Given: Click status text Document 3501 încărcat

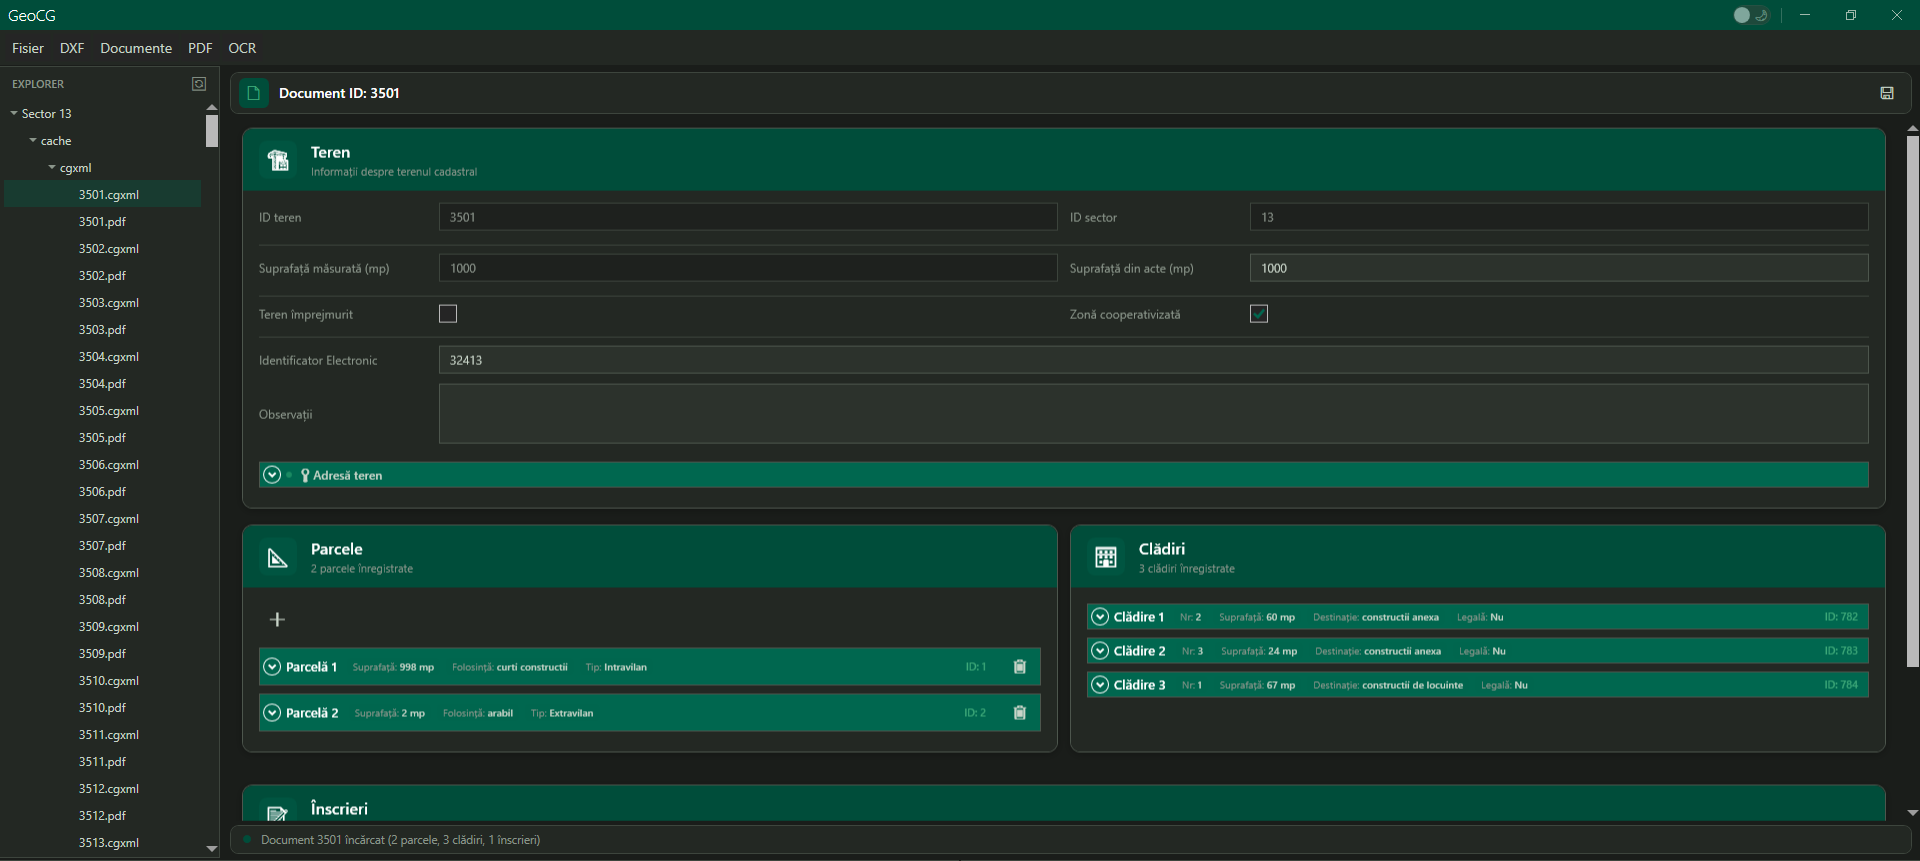Looking at the screenshot, I should [x=400, y=840].
